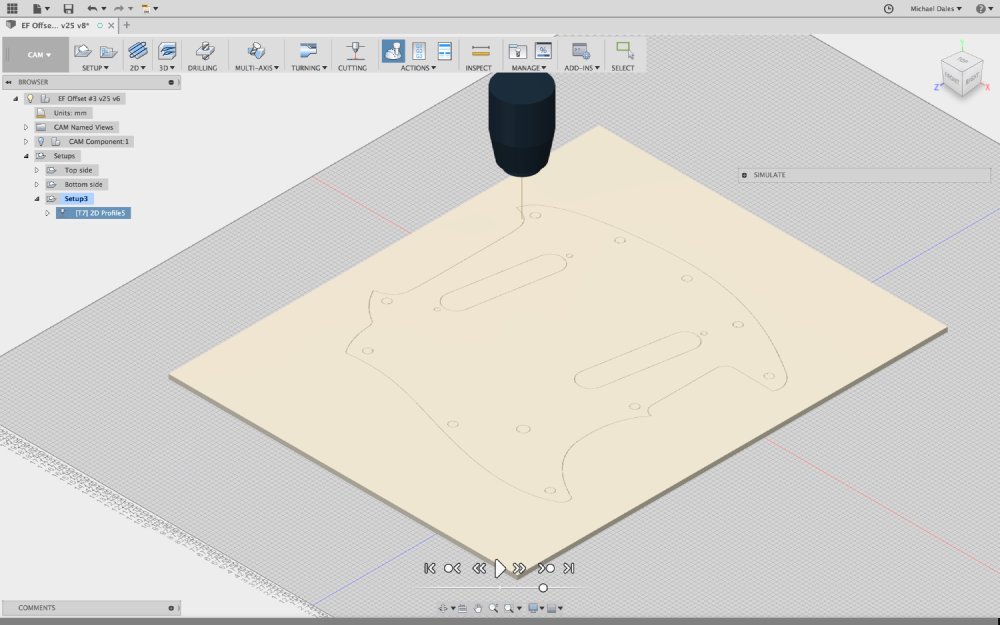Click the Template Library percent icon

click(543, 51)
